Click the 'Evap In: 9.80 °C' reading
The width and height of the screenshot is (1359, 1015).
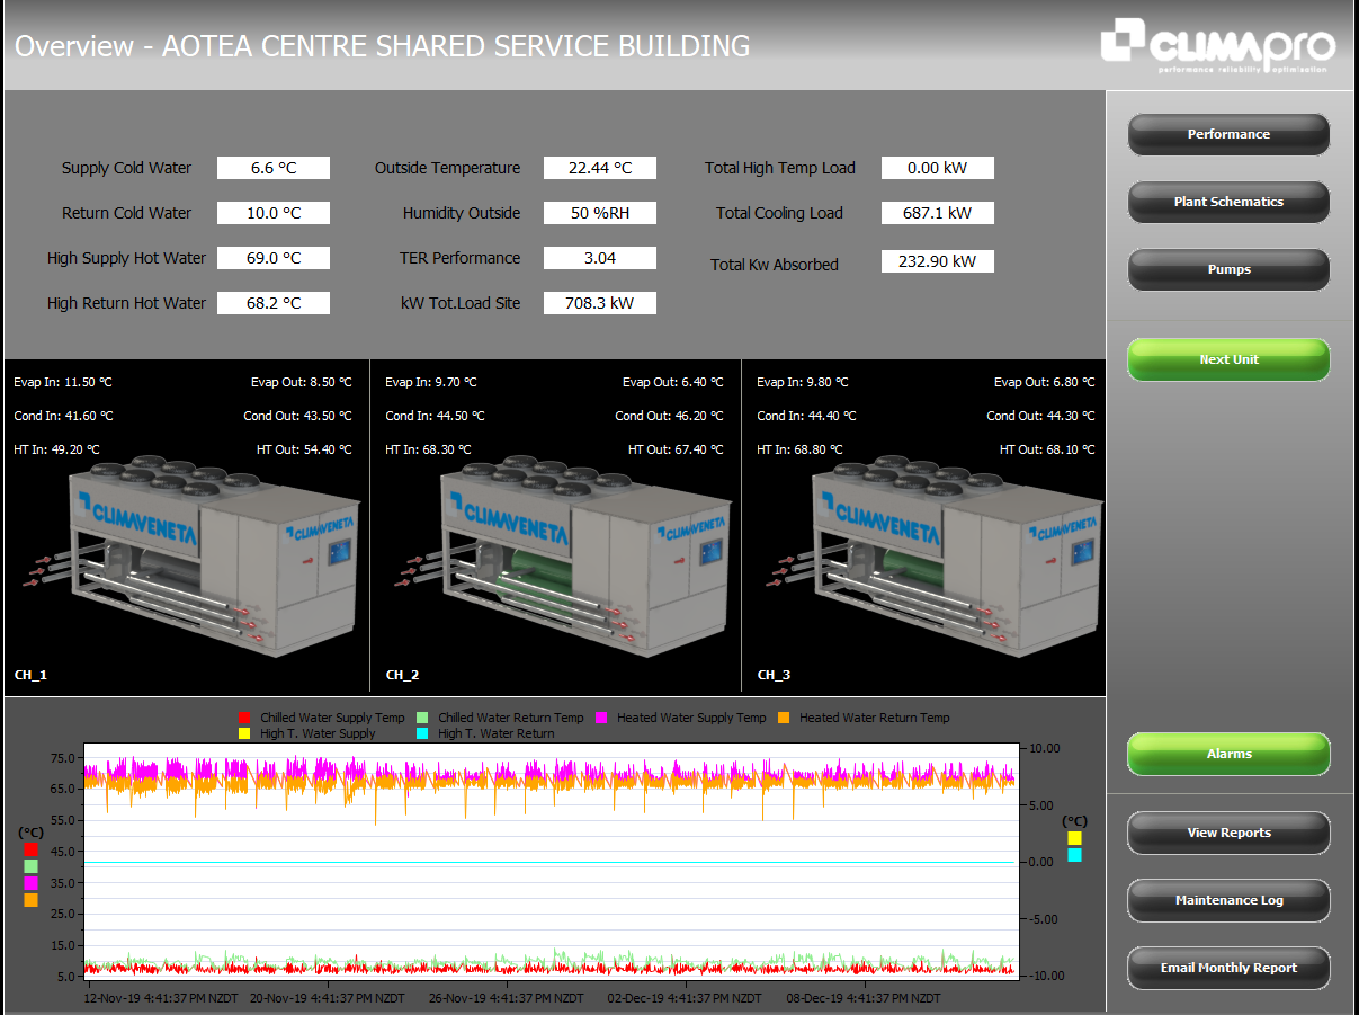click(x=803, y=382)
